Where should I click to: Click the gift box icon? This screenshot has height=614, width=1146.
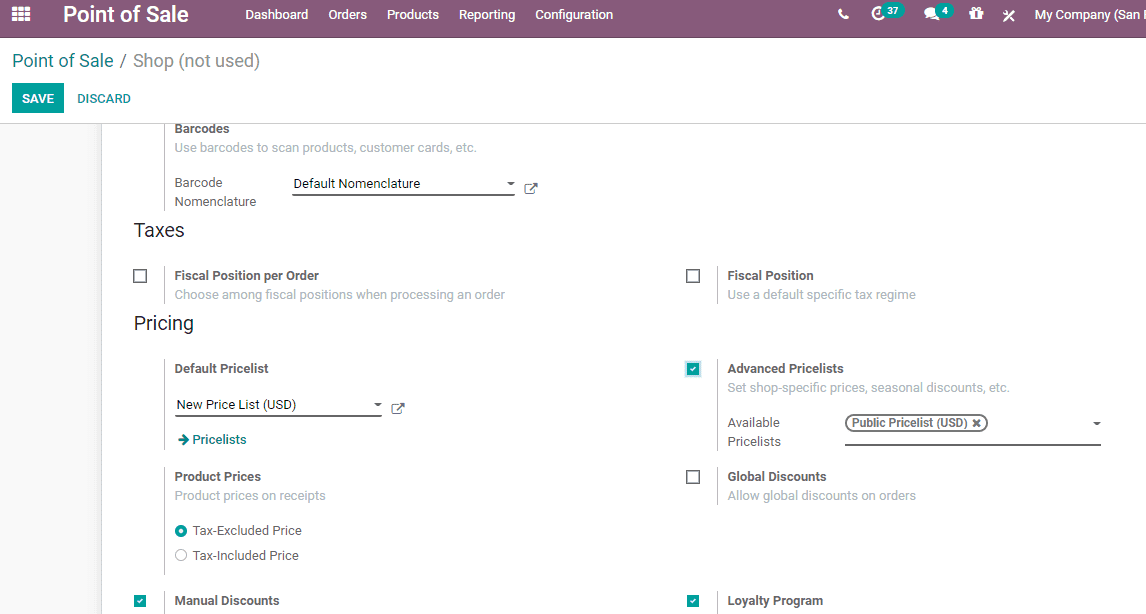point(976,14)
